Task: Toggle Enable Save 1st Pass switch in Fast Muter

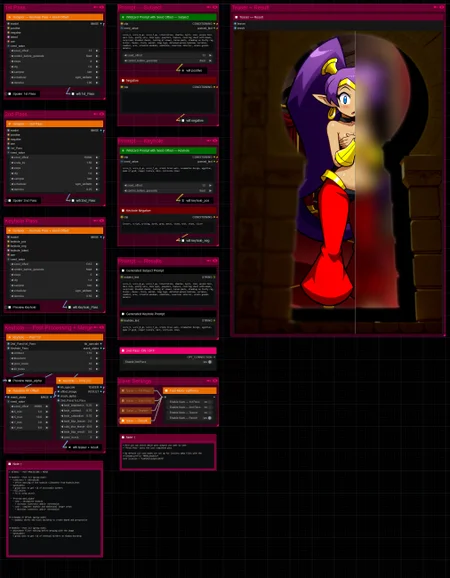Action: [x=209, y=402]
